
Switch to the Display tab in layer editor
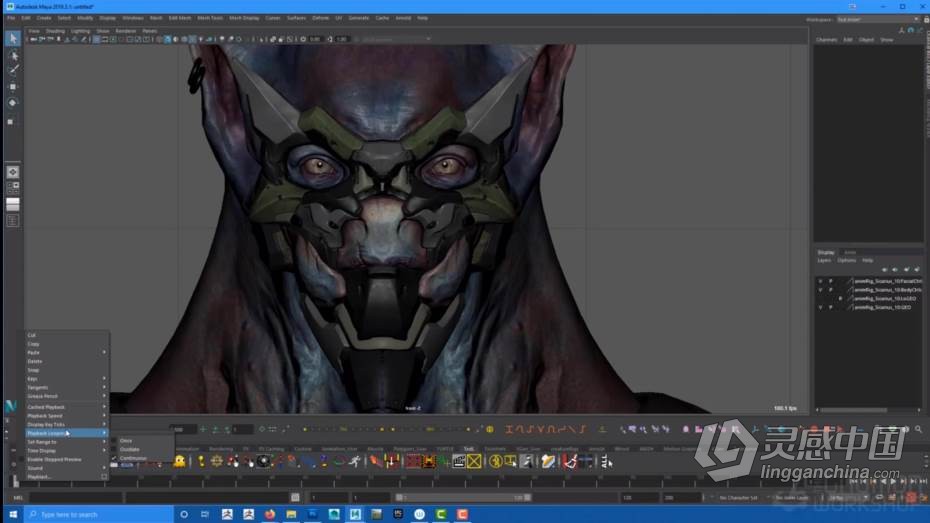826,253
